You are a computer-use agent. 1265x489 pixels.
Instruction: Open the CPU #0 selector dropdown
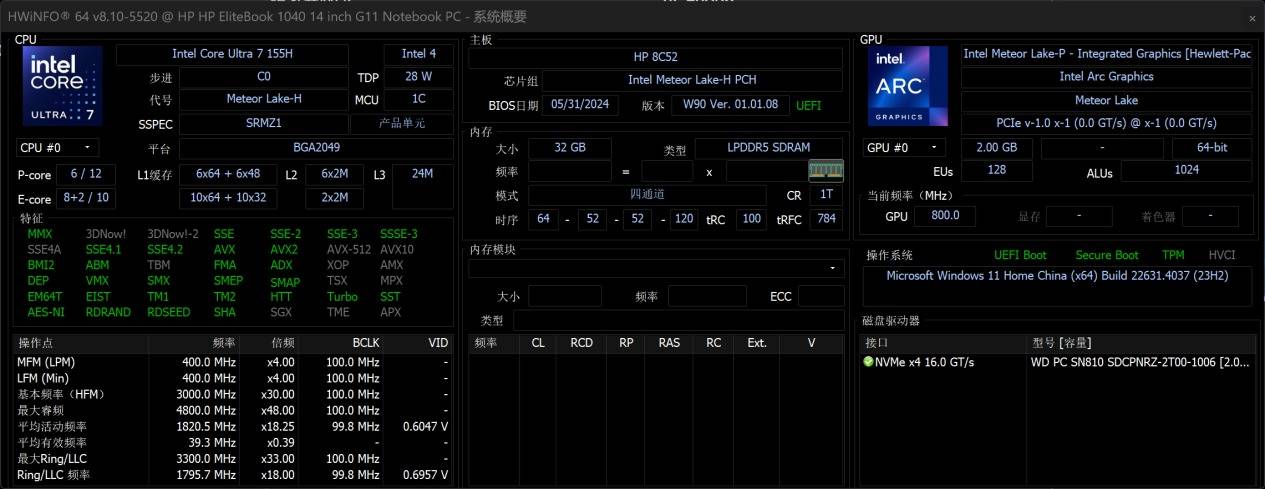pos(59,148)
